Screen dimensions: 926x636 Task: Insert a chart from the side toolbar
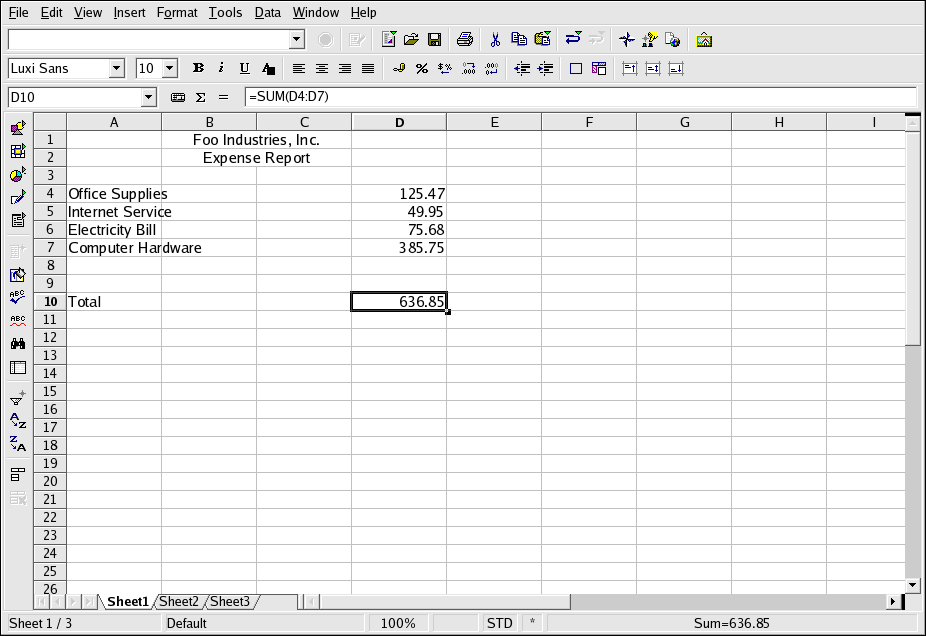(x=18, y=175)
